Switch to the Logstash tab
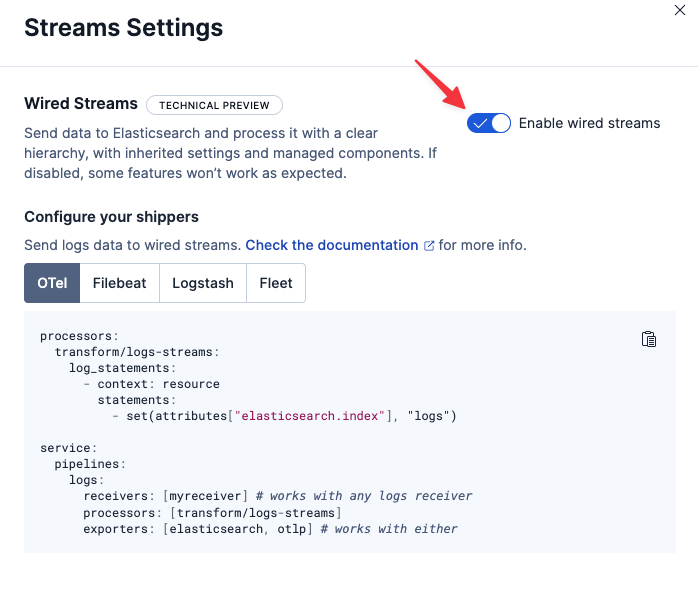The image size is (698, 598). coord(203,283)
